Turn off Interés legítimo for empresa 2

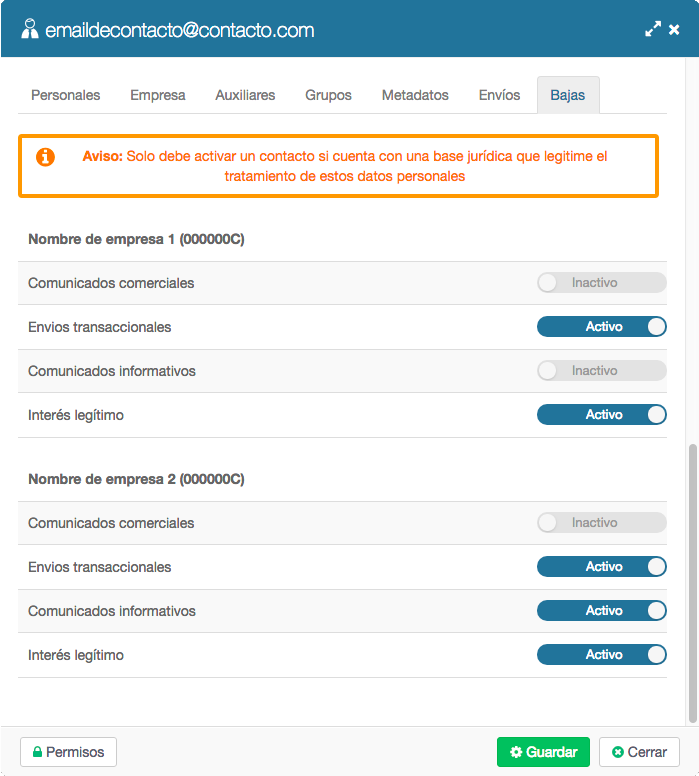click(x=601, y=655)
